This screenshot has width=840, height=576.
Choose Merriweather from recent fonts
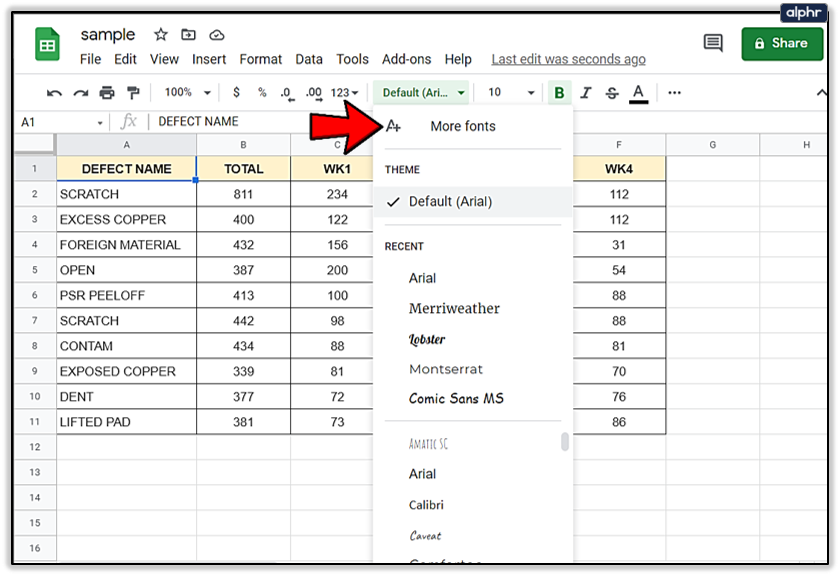pos(454,308)
